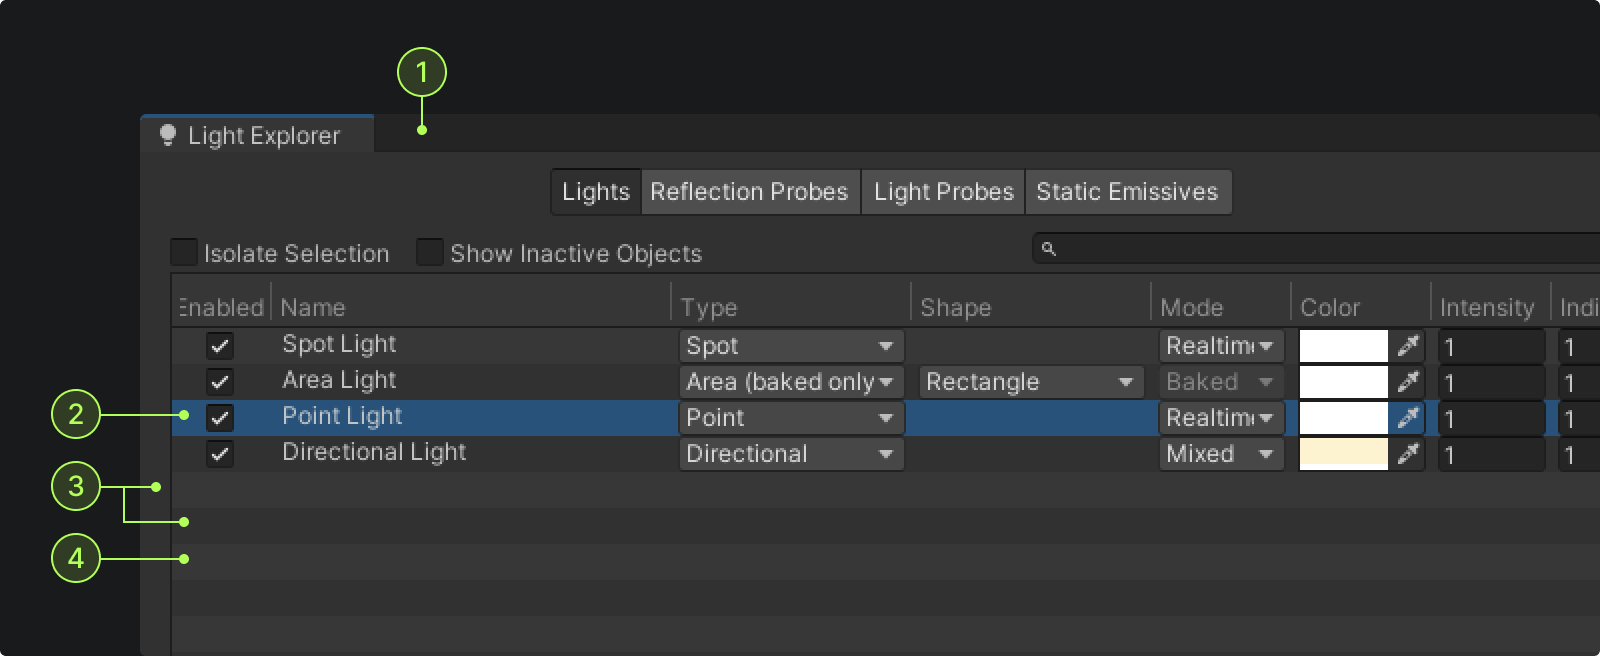Enable the Isolate Selection checkbox

point(184,252)
